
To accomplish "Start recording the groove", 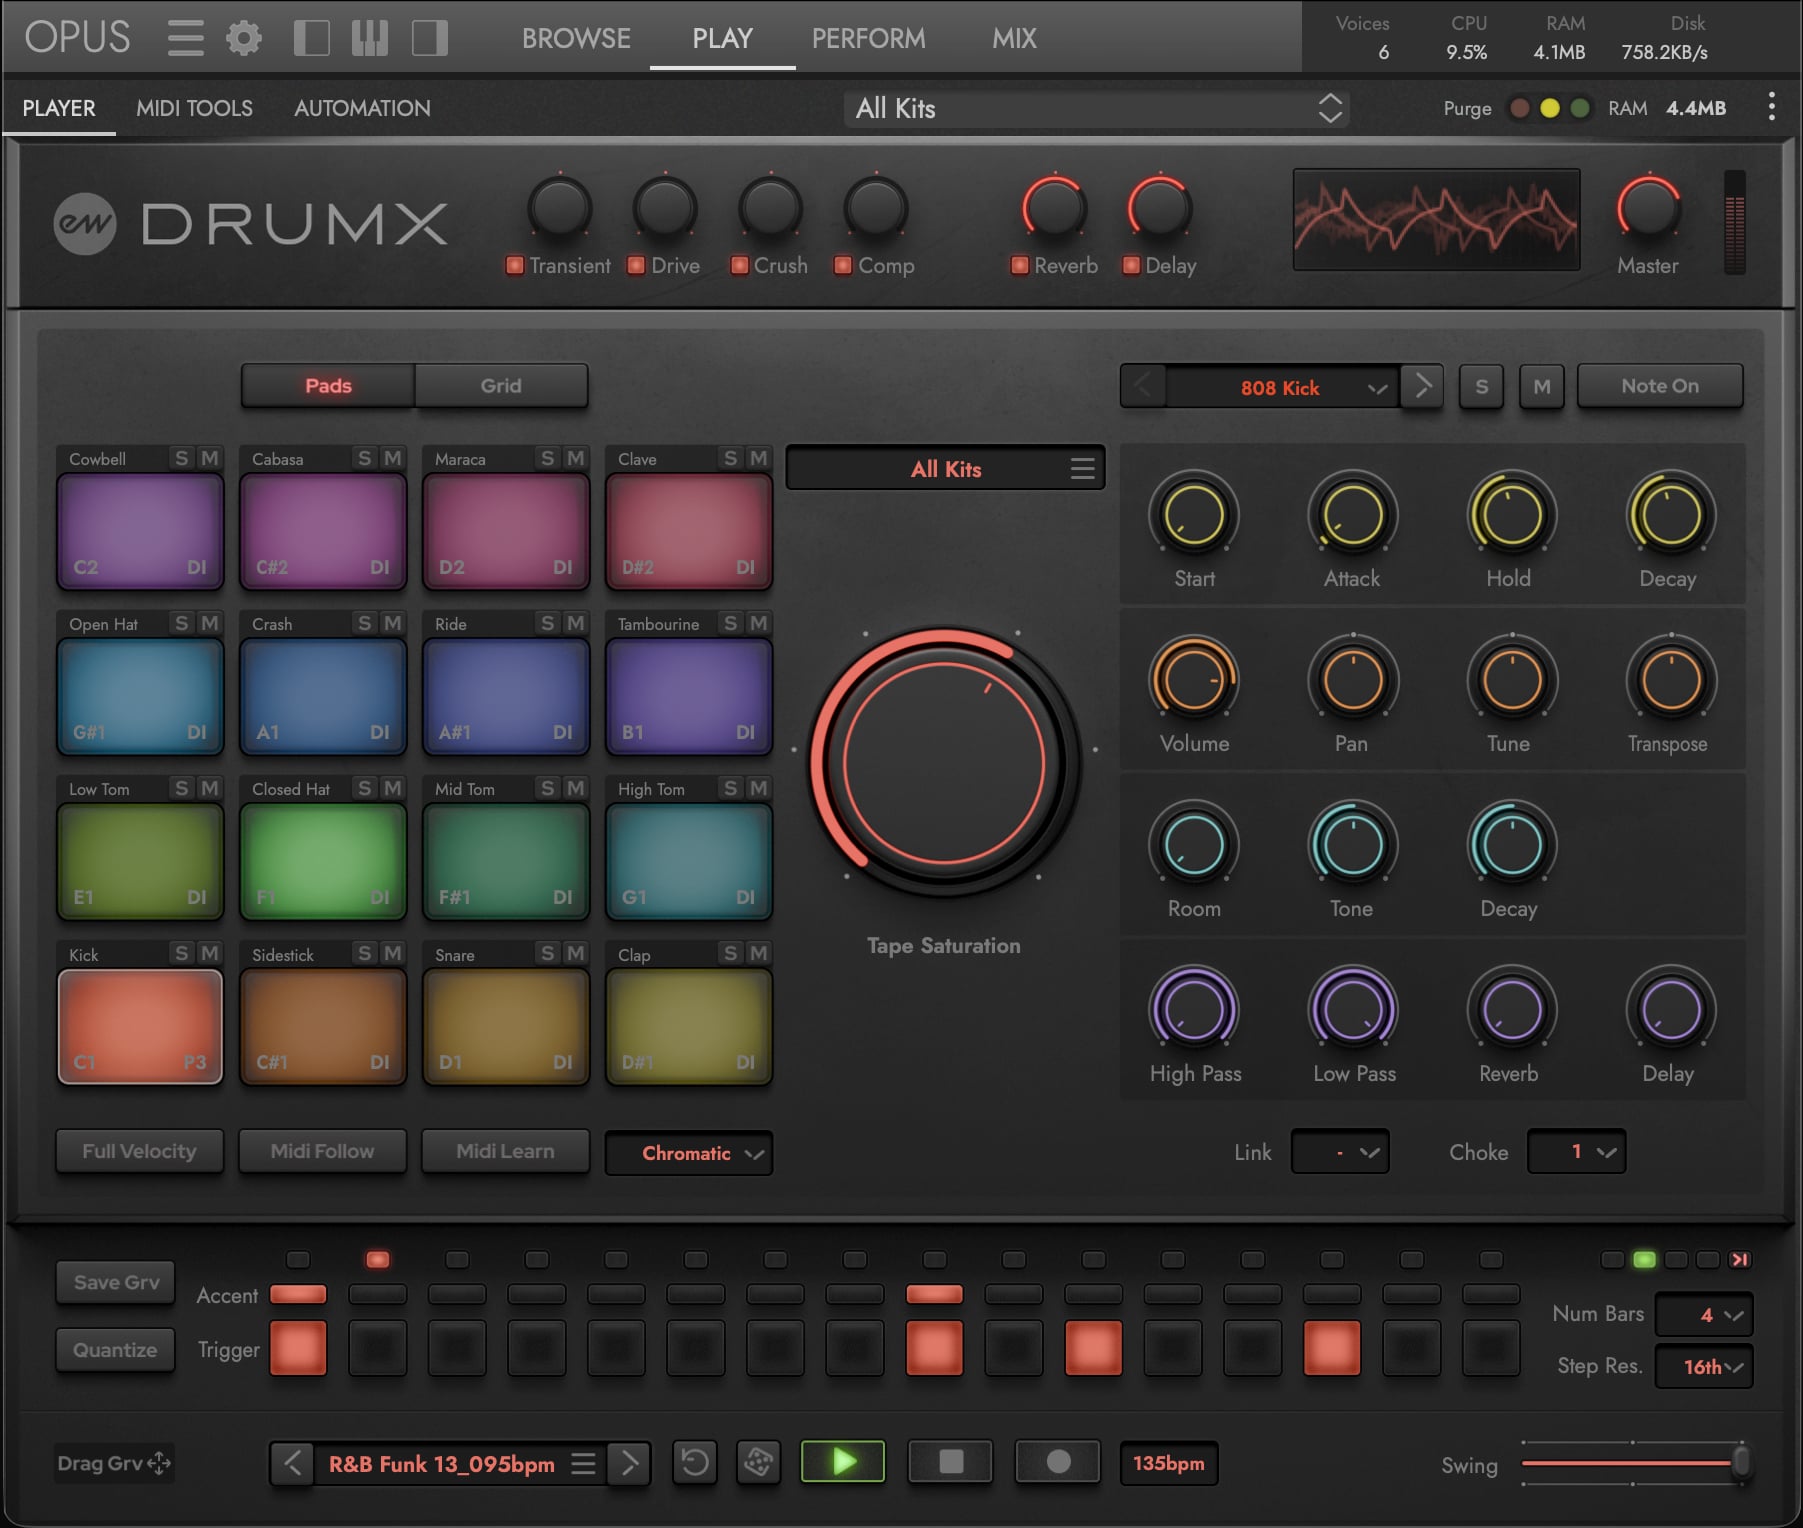I will pos(1057,1462).
